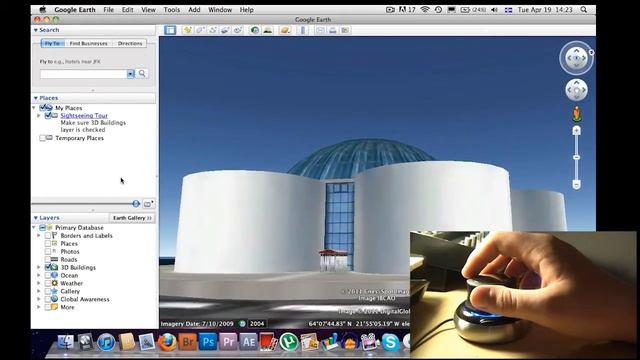Viewport: 640px width, 360px height.
Task: Click the Street View pegman icon
Action: click(576, 114)
